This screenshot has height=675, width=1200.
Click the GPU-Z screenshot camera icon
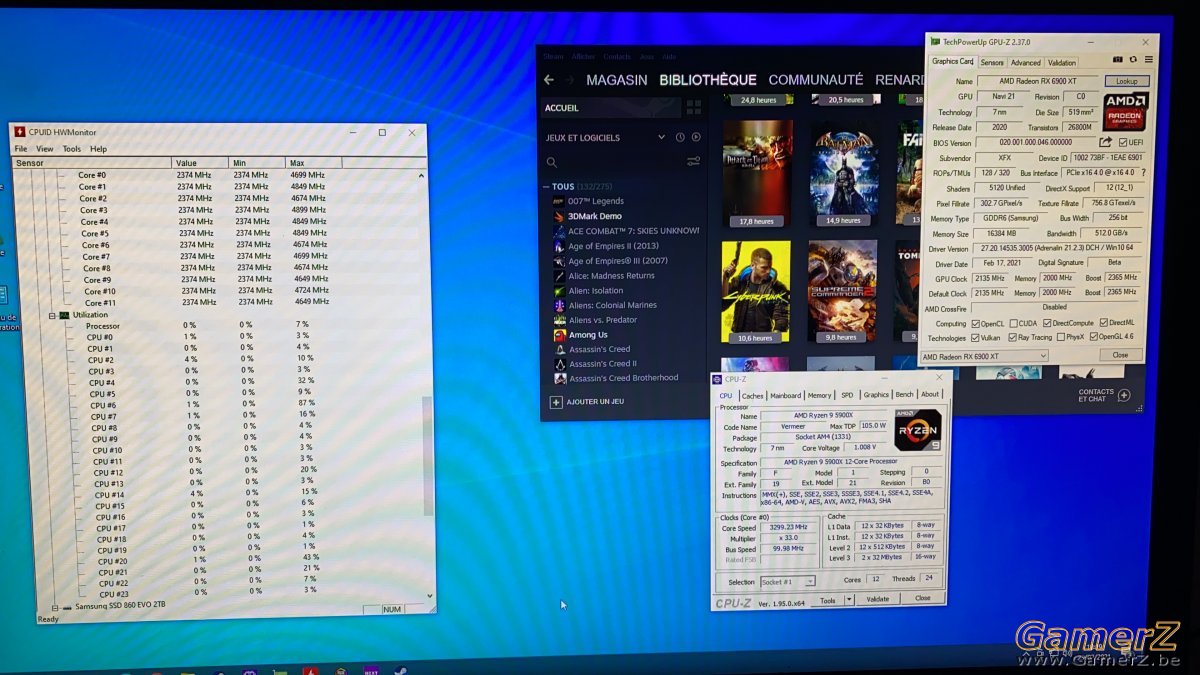pos(1117,61)
